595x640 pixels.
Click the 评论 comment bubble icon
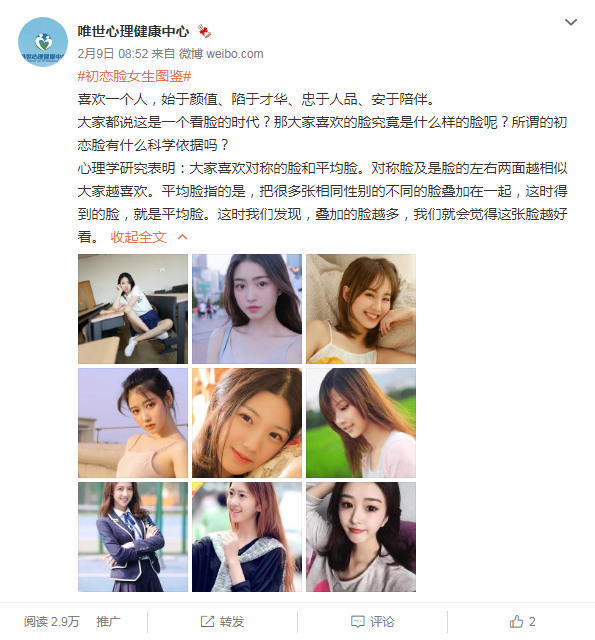pos(357,622)
